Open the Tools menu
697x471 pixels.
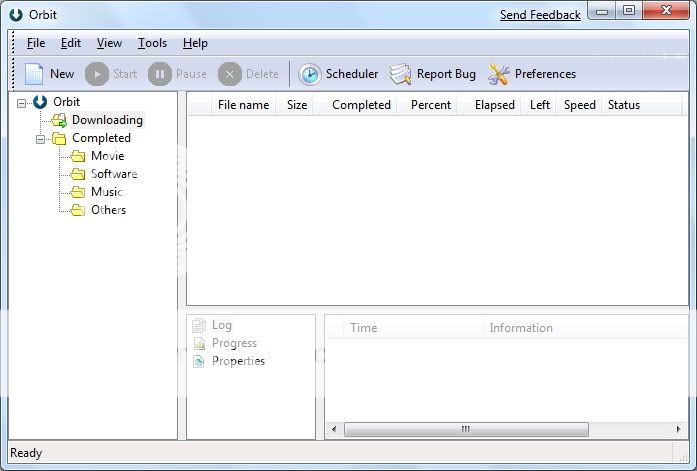152,43
